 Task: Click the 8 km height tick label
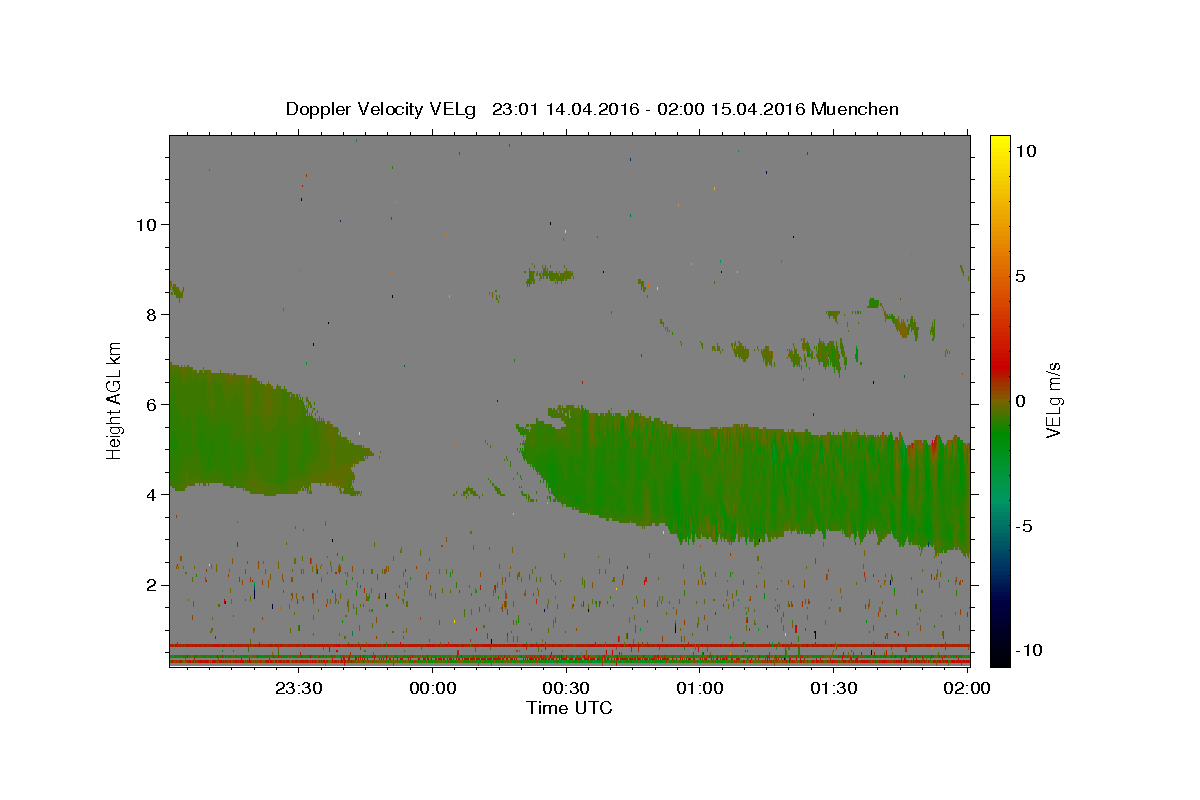click(150, 314)
